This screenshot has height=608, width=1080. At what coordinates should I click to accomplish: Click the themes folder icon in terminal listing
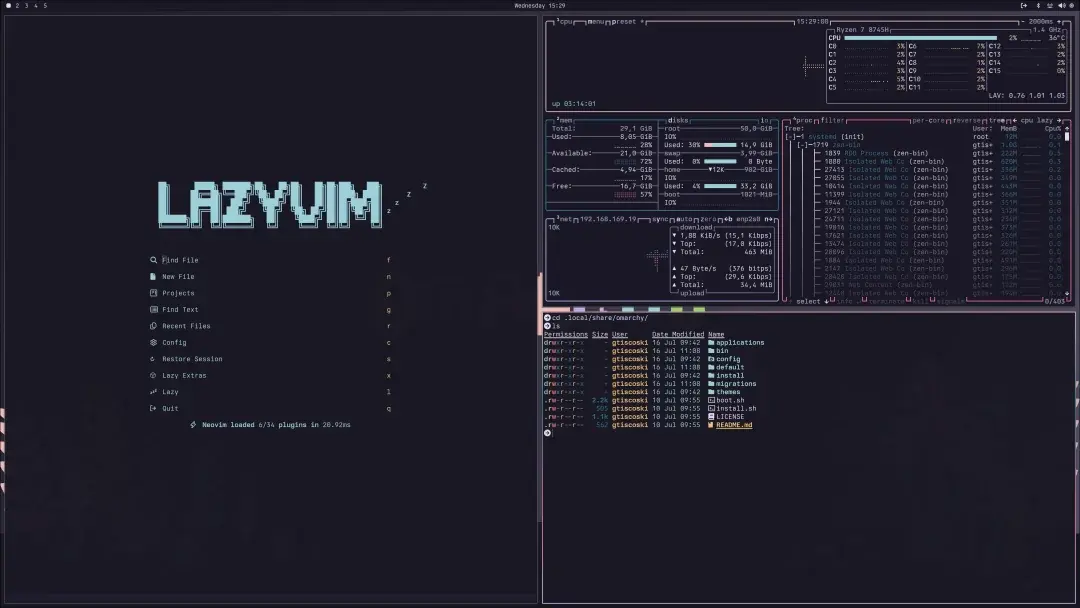(x=711, y=392)
